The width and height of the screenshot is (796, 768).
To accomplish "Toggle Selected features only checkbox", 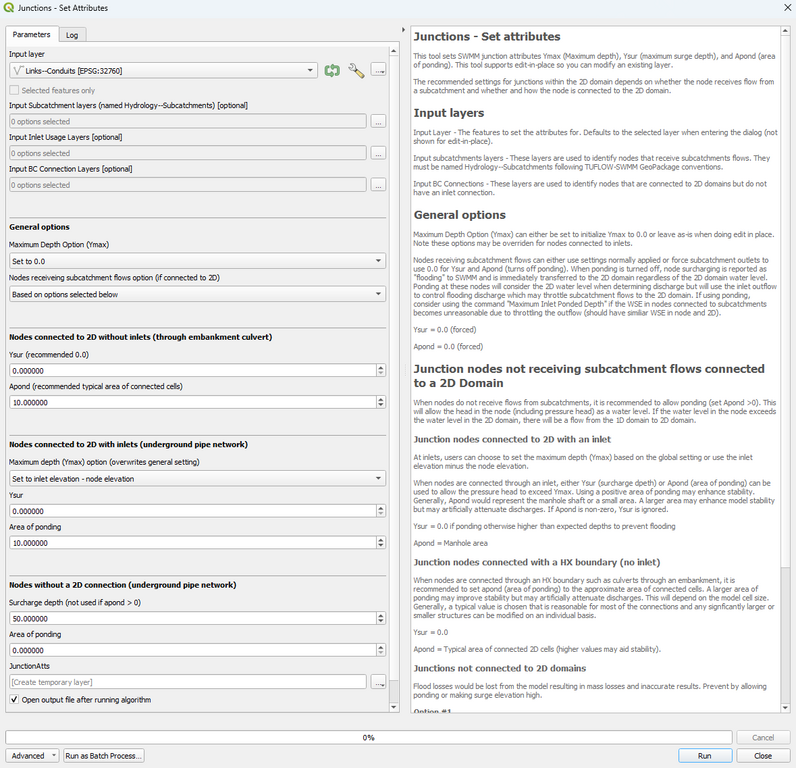I will 15,90.
